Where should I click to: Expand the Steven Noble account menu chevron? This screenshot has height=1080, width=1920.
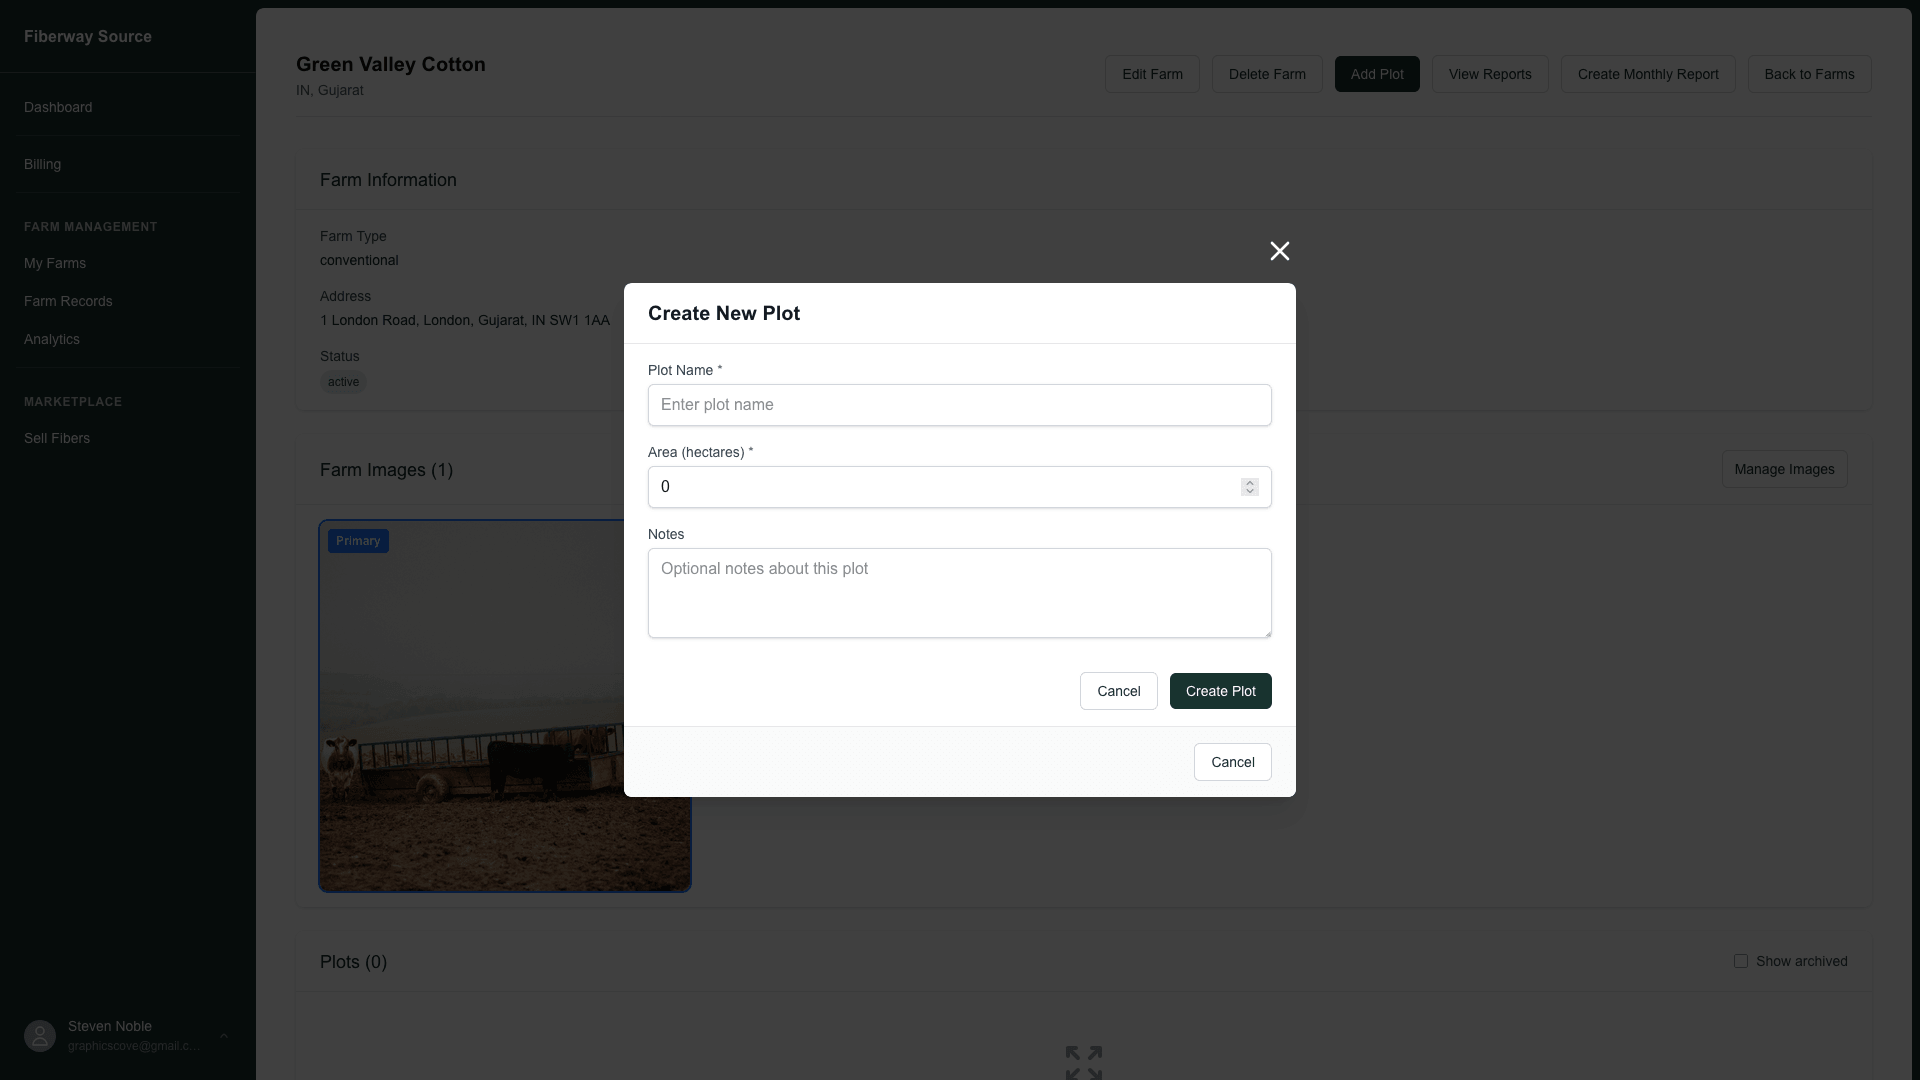click(x=224, y=1036)
